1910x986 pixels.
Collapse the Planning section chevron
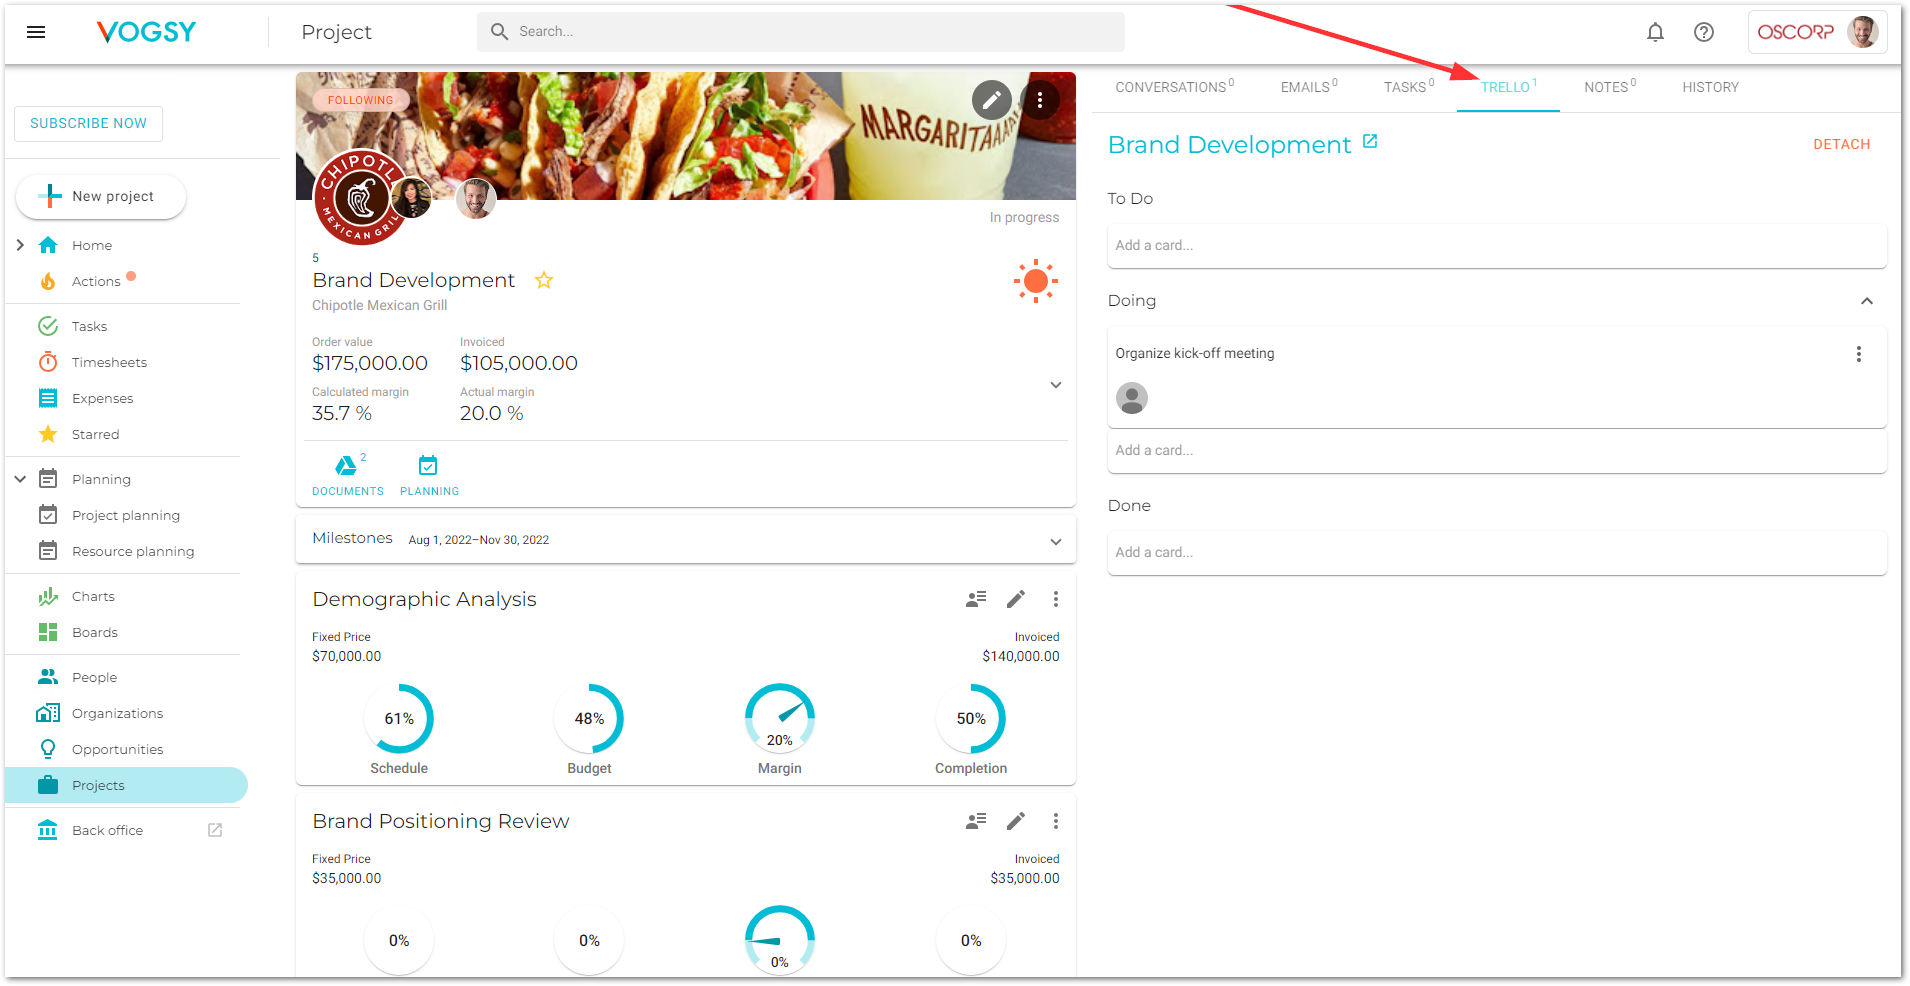(x=20, y=479)
